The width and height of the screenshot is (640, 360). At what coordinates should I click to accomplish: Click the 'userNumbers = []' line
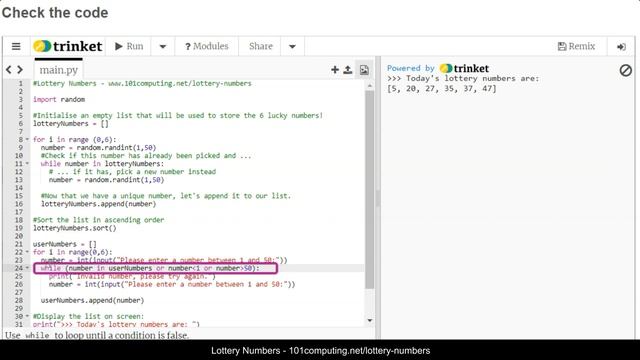(x=65, y=244)
